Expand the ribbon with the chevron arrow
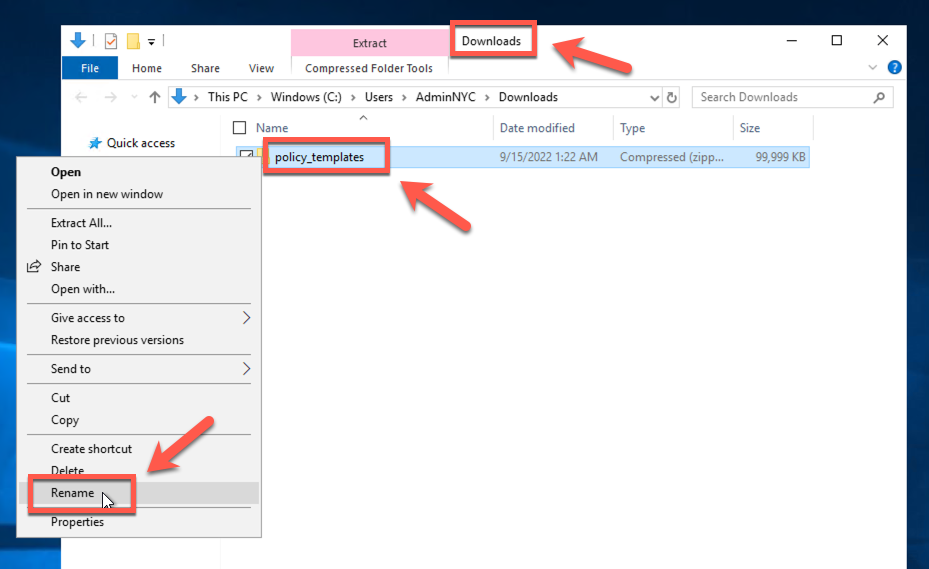Image resolution: width=929 pixels, height=569 pixels. [873, 68]
